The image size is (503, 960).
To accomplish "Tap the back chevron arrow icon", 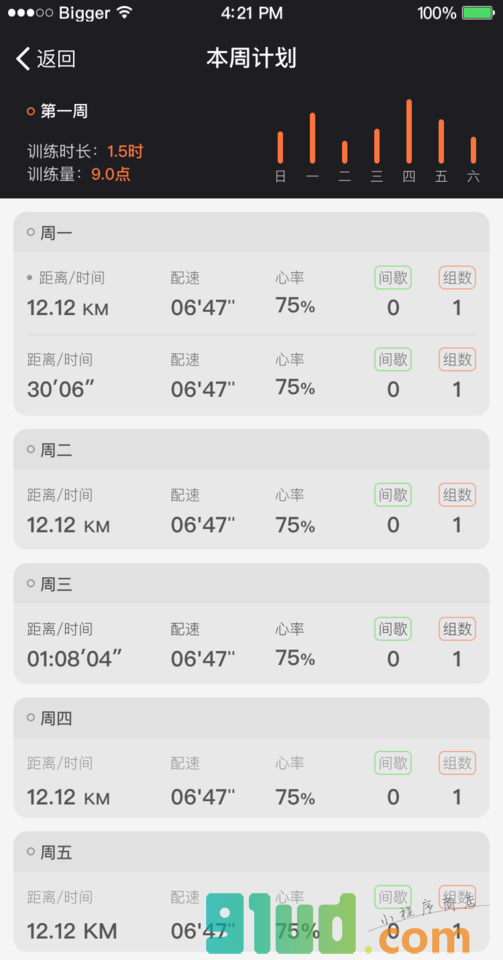I will 23,59.
